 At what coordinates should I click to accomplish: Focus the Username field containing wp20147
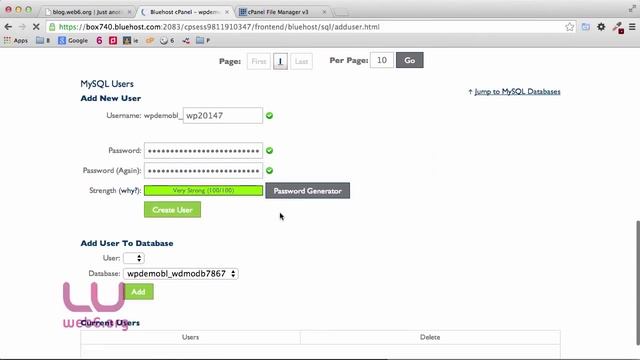[x=223, y=116]
